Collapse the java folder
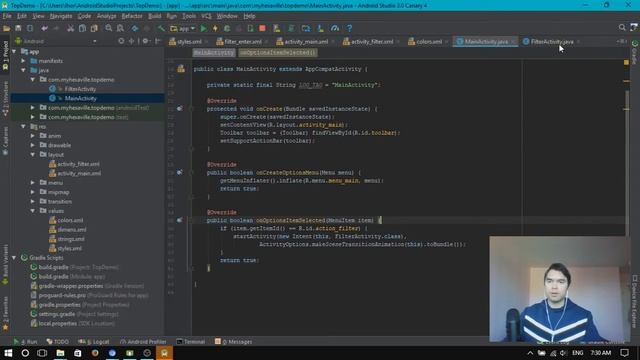Image resolution: width=640 pixels, height=360 pixels. 24,70
